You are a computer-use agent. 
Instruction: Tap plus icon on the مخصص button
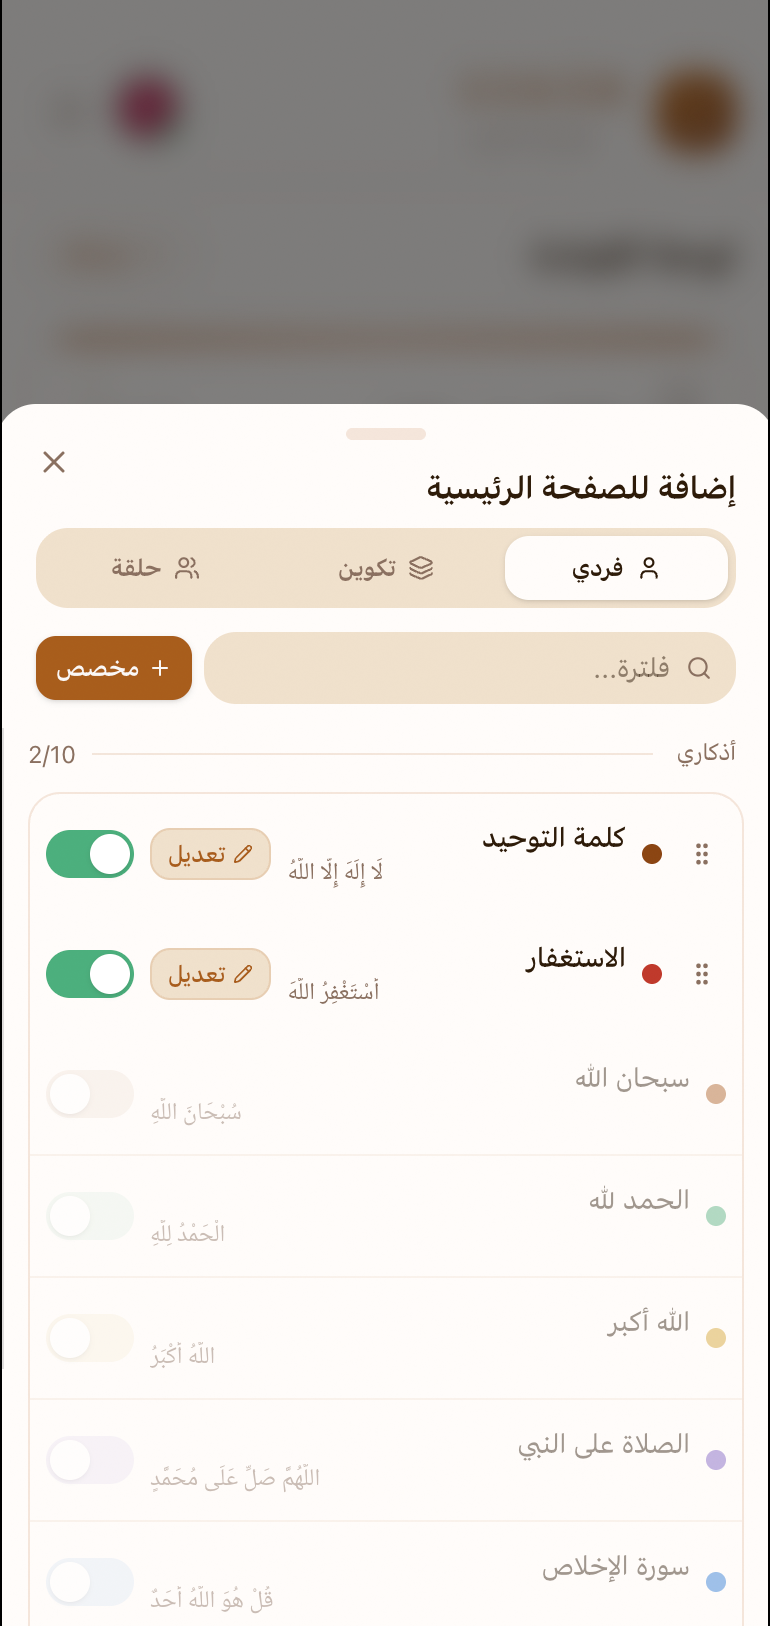[x=160, y=668]
